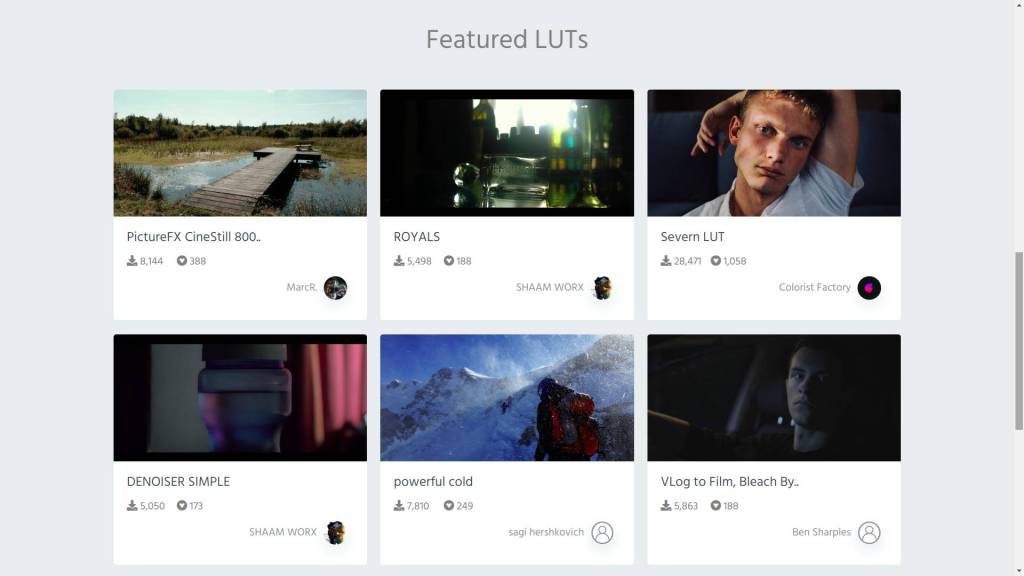Open the powerful cold preview image

[507, 398]
